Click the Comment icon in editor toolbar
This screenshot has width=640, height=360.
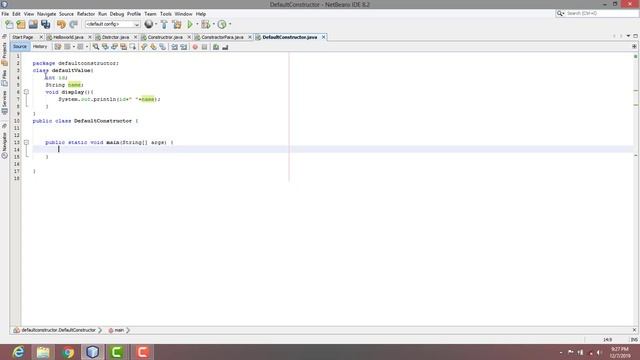[216, 47]
